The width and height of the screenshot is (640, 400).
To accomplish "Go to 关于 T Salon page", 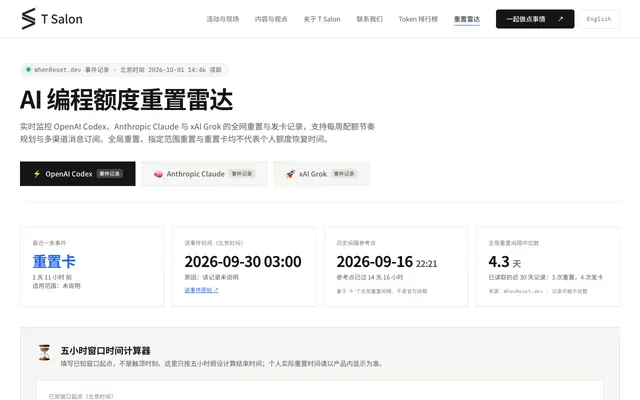I will coord(322,19).
